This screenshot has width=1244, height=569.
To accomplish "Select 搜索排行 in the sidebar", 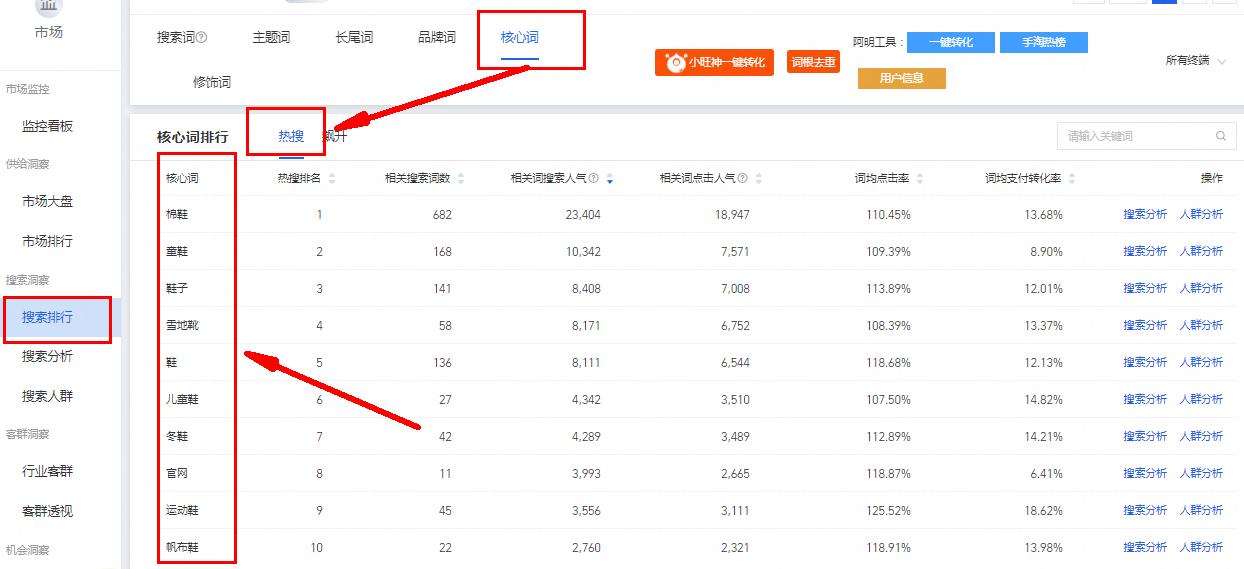I will [x=48, y=317].
